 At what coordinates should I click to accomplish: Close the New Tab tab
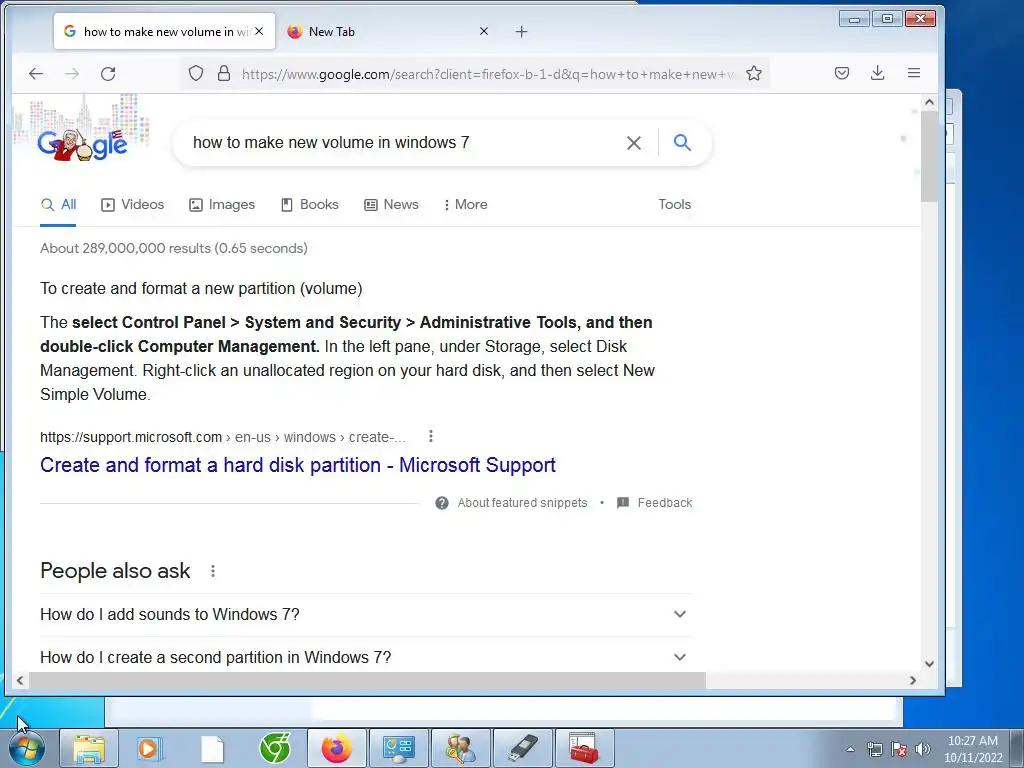[x=484, y=31]
